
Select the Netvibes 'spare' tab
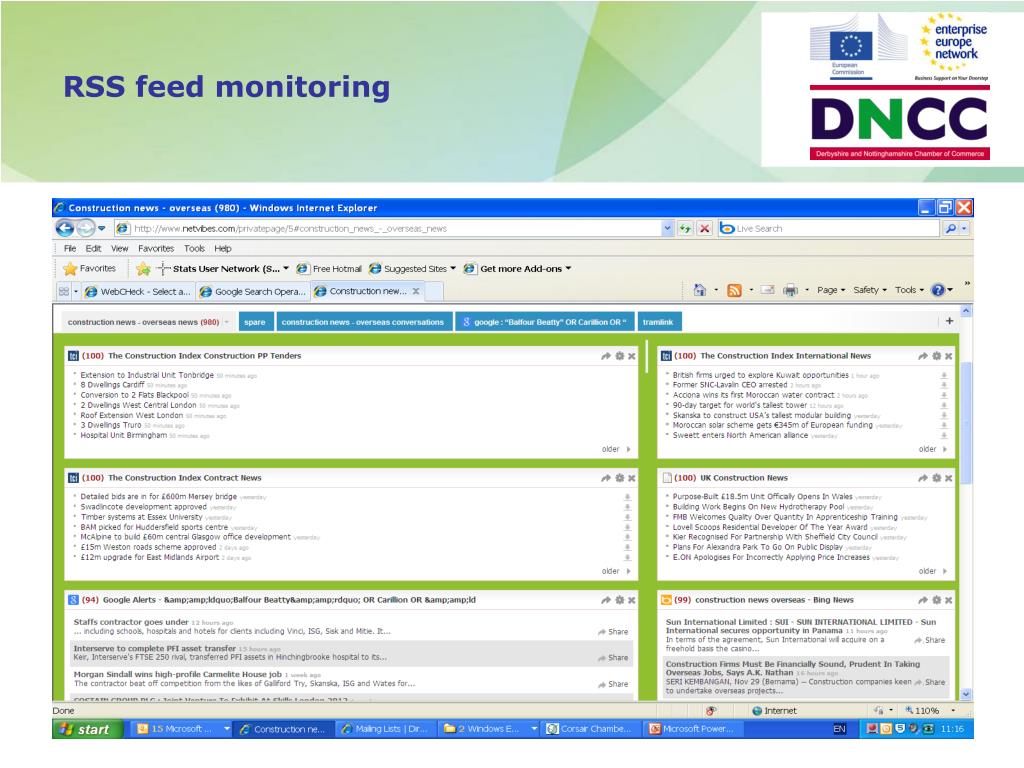click(255, 322)
